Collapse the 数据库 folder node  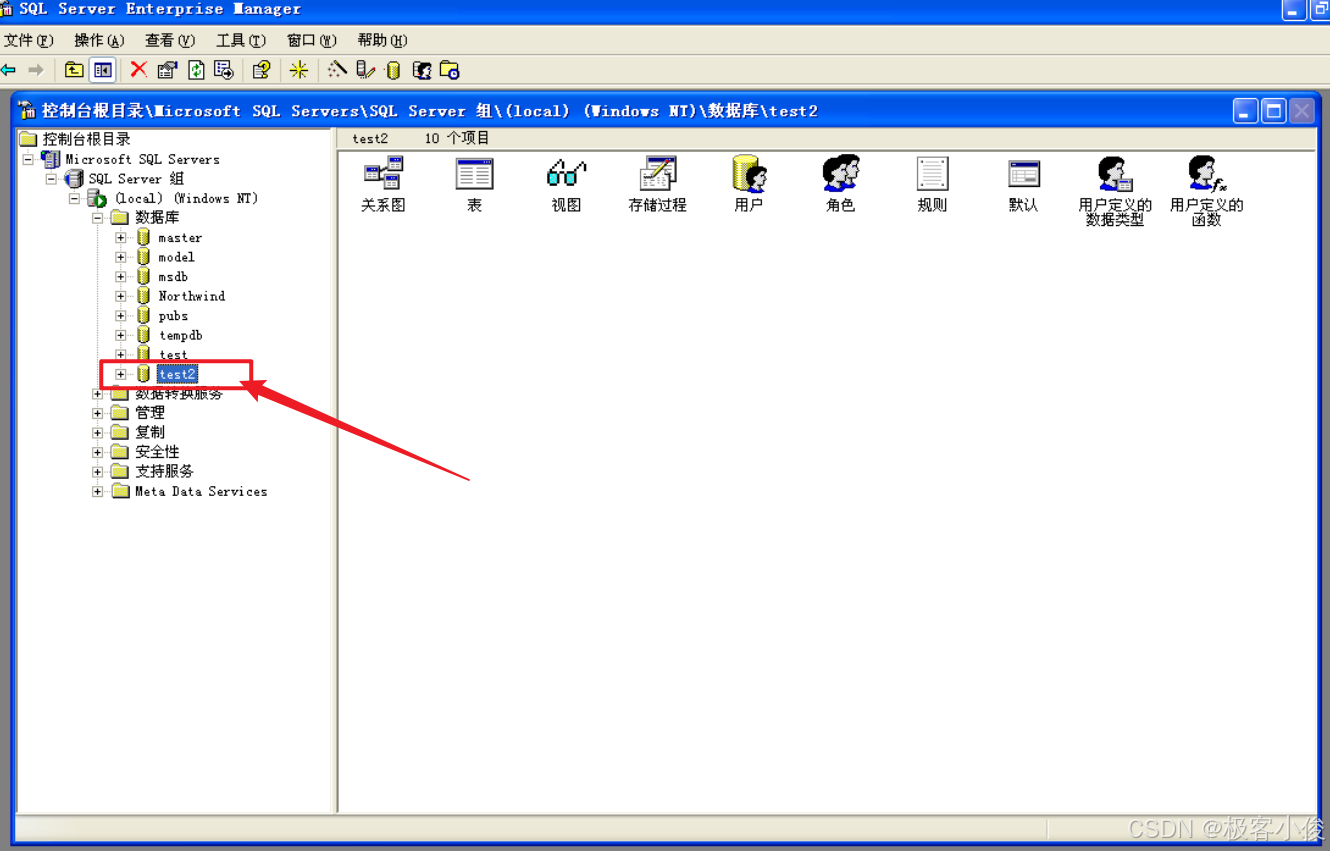point(97,218)
